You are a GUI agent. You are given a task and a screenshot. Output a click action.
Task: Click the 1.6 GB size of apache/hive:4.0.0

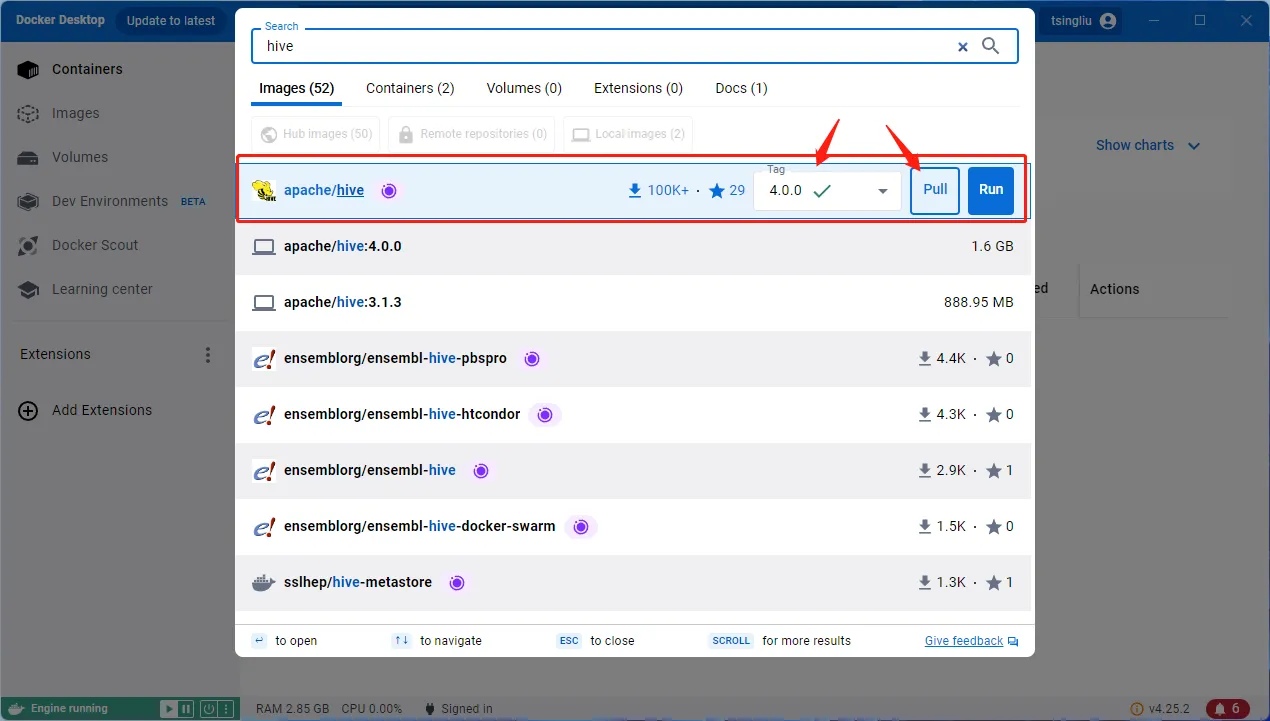(x=992, y=246)
